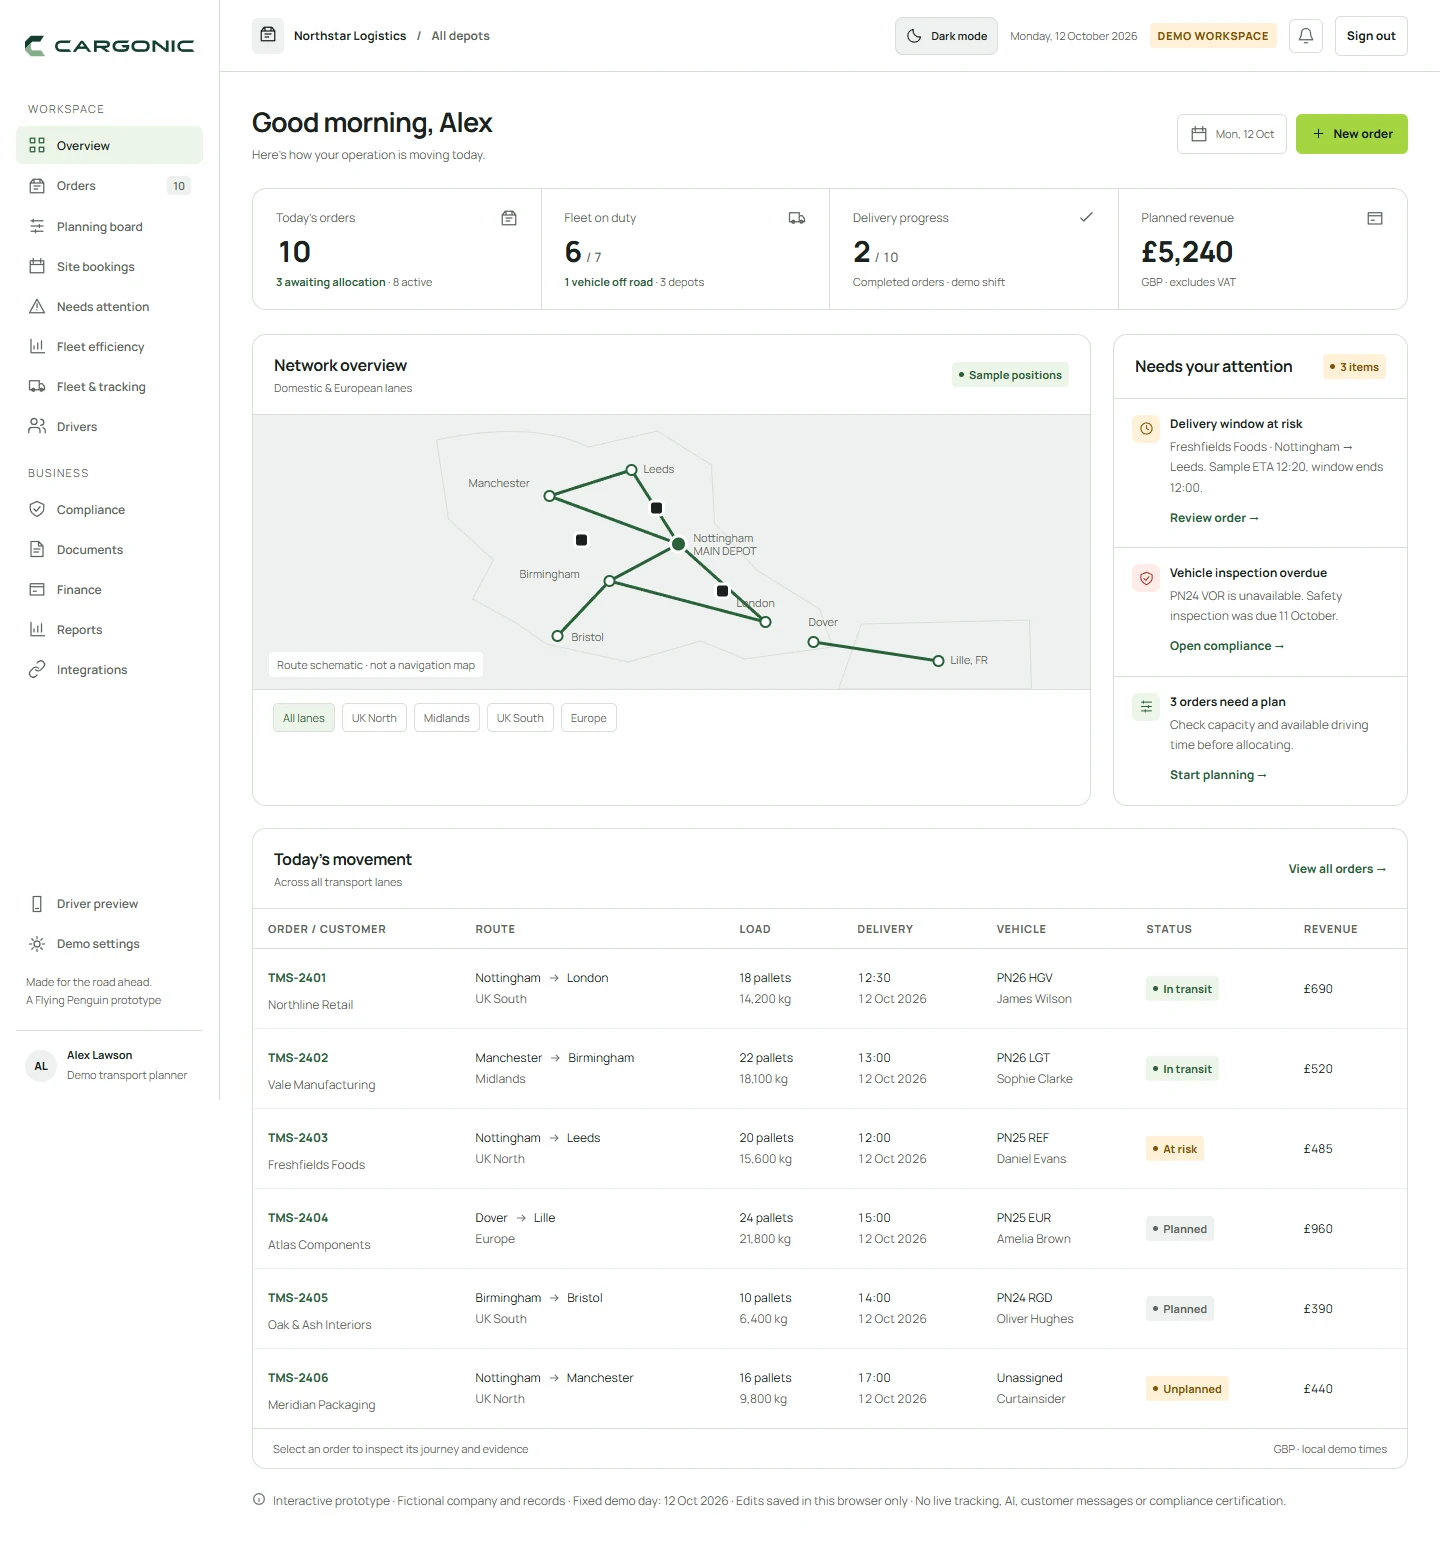The height and width of the screenshot is (1551, 1440).
Task: Open the Mon, 12 Oct date picker
Action: [1232, 134]
